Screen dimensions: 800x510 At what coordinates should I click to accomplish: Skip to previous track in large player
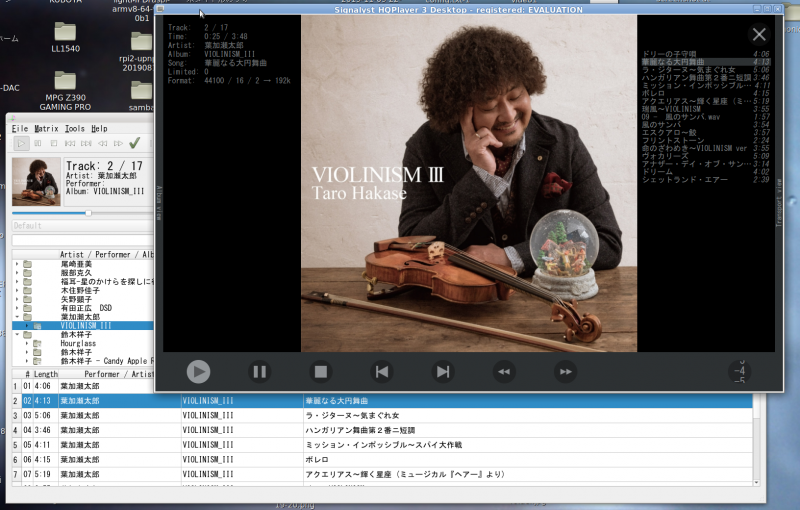click(381, 372)
